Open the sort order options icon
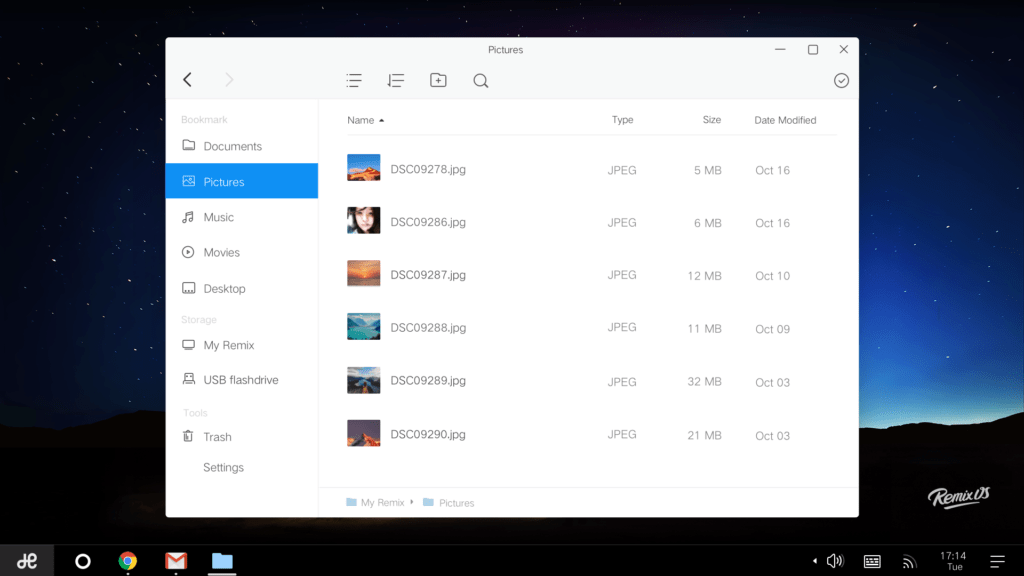Viewport: 1024px width, 576px height. (x=396, y=80)
